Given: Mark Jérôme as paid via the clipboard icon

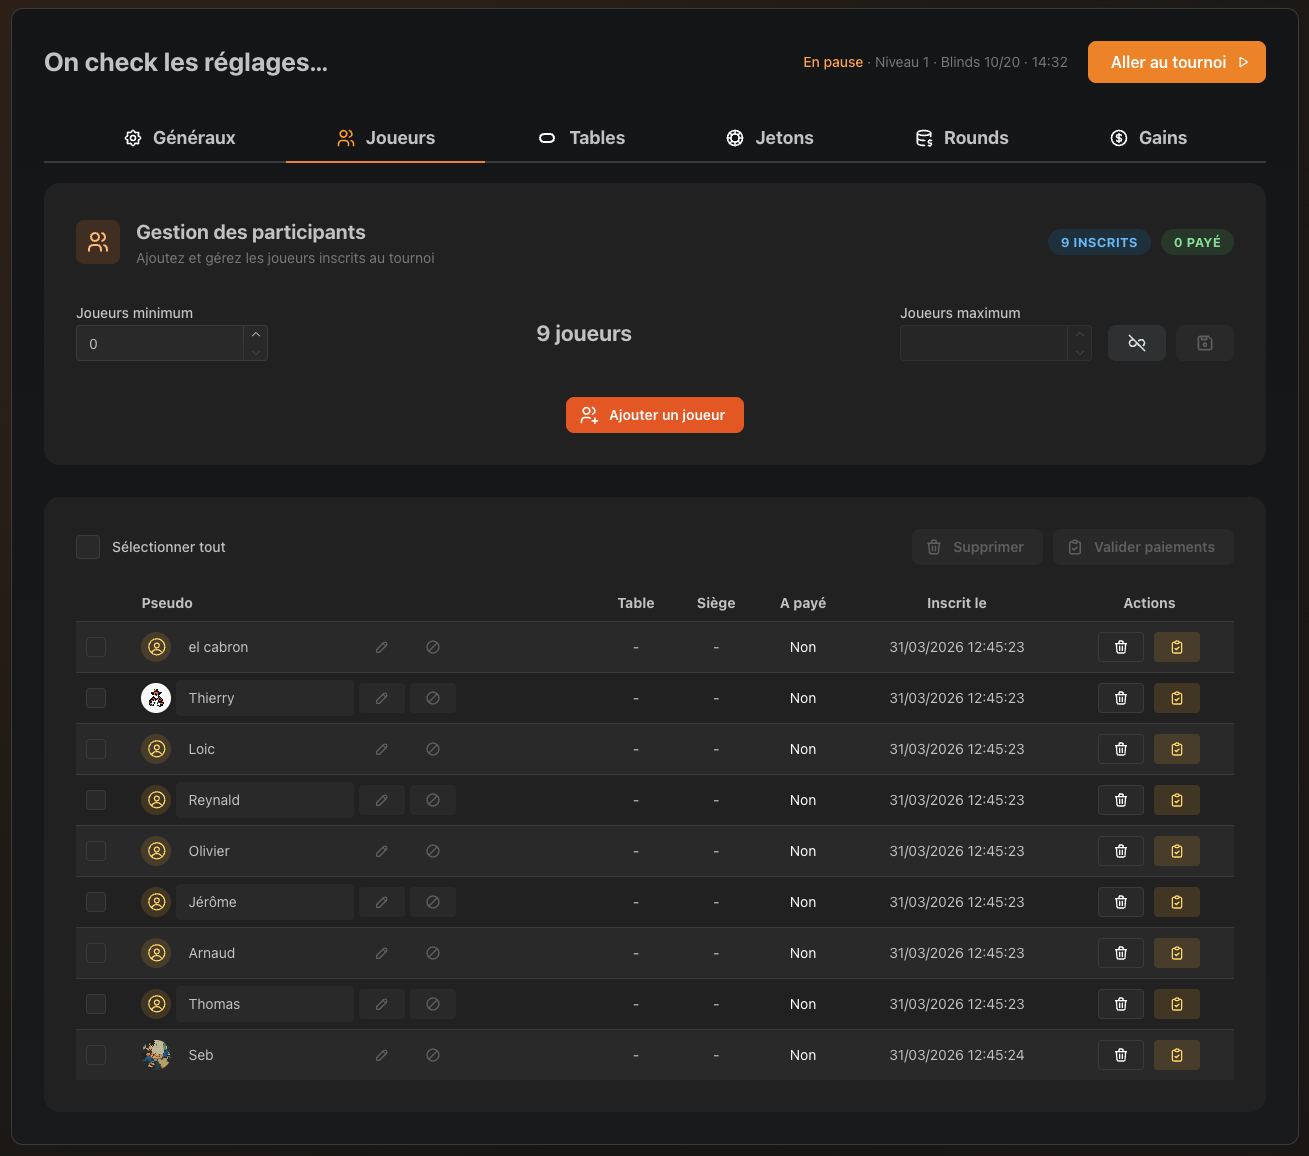Looking at the screenshot, I should [1176, 902].
